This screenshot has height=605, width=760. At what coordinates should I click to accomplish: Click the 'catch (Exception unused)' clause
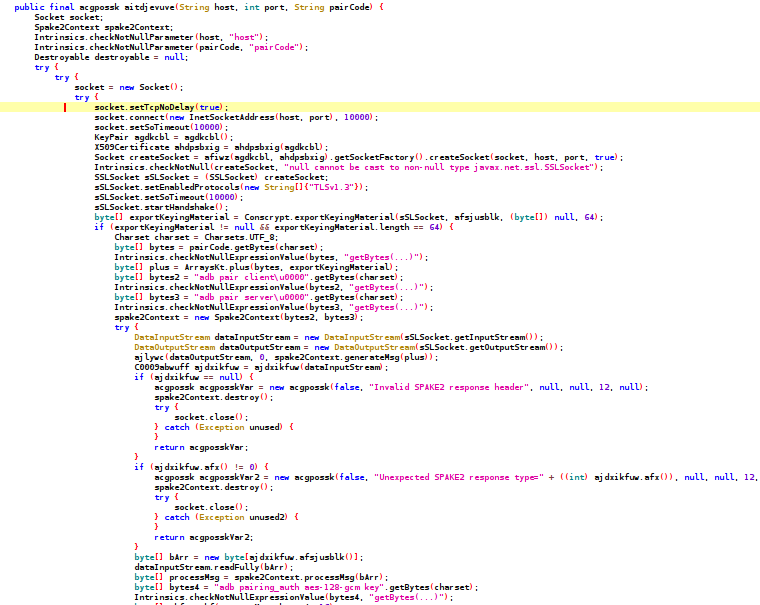point(222,428)
